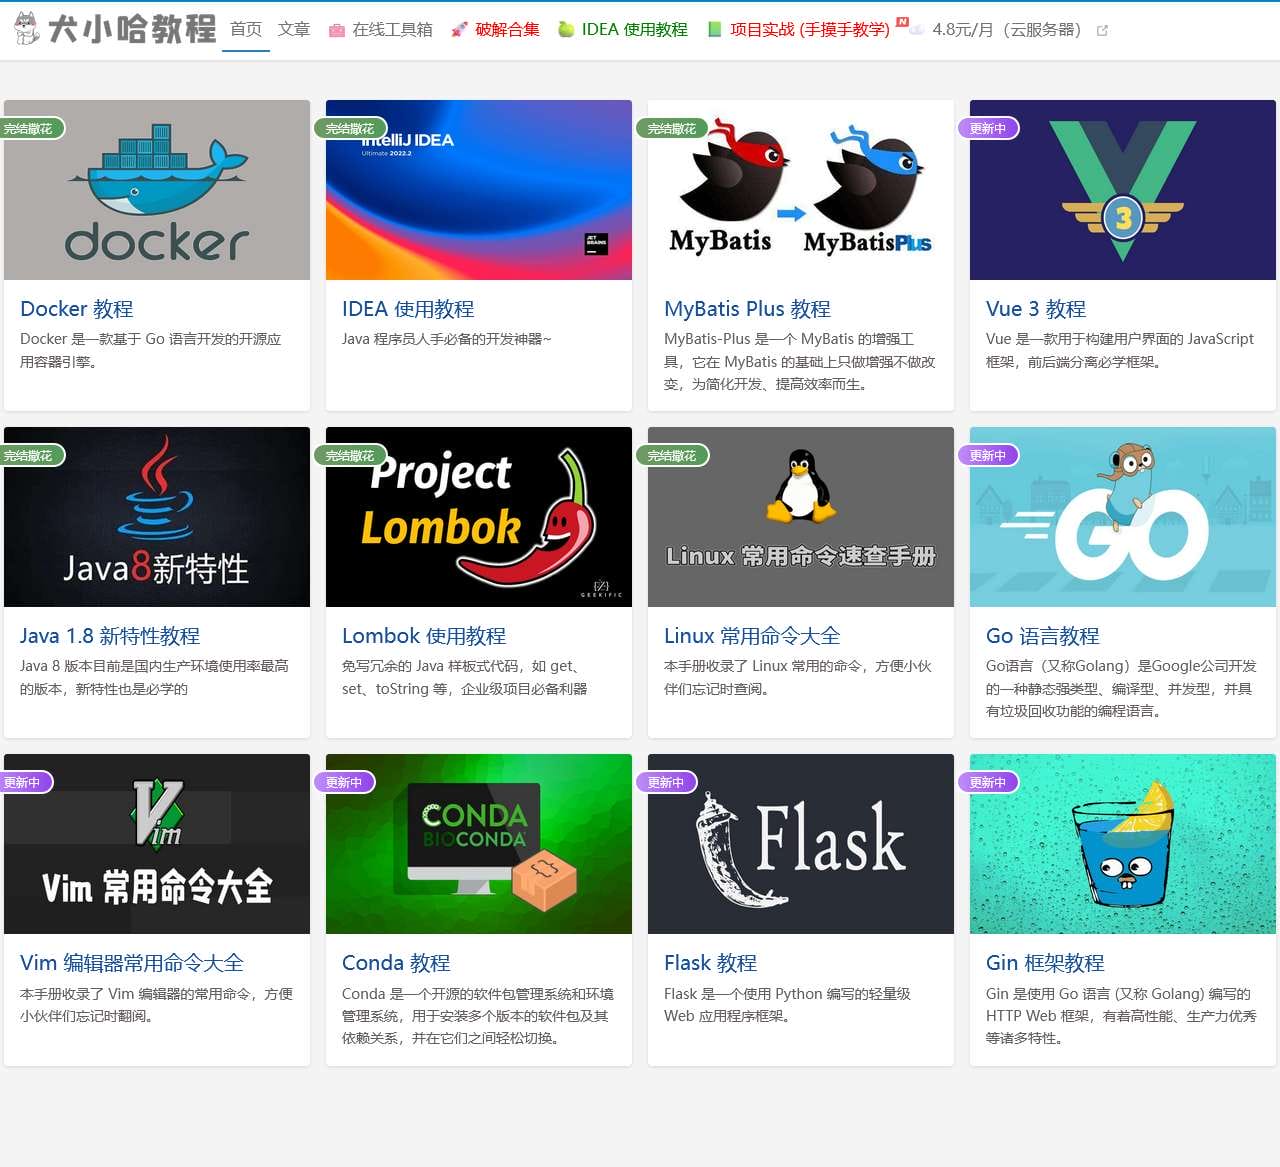Click the Flask Python 轻量级 description text
Image resolution: width=1280 pixels, height=1167 pixels.
point(788,1004)
